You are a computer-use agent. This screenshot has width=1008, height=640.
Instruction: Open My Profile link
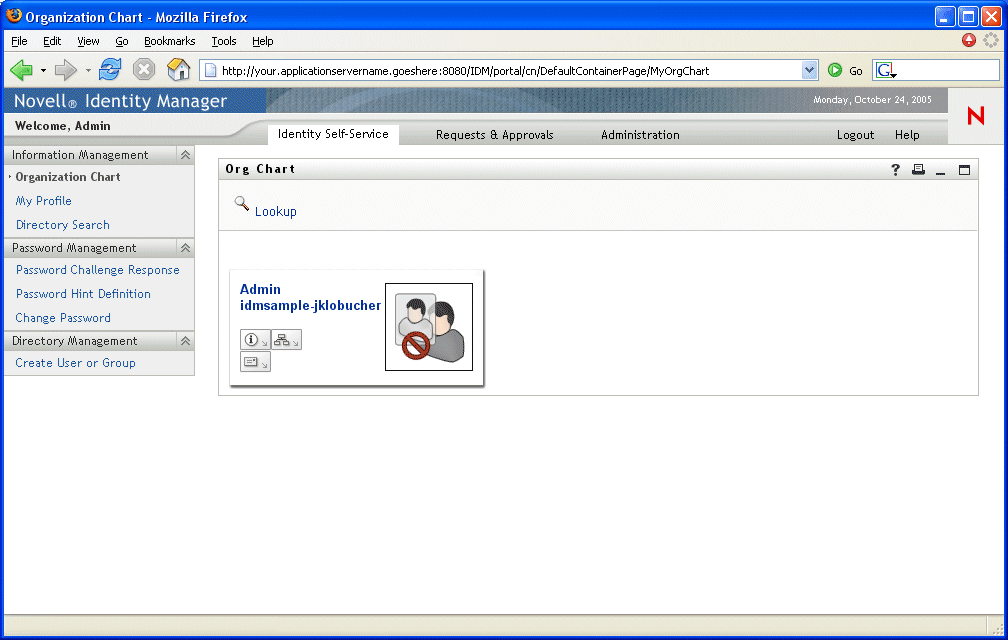43,201
